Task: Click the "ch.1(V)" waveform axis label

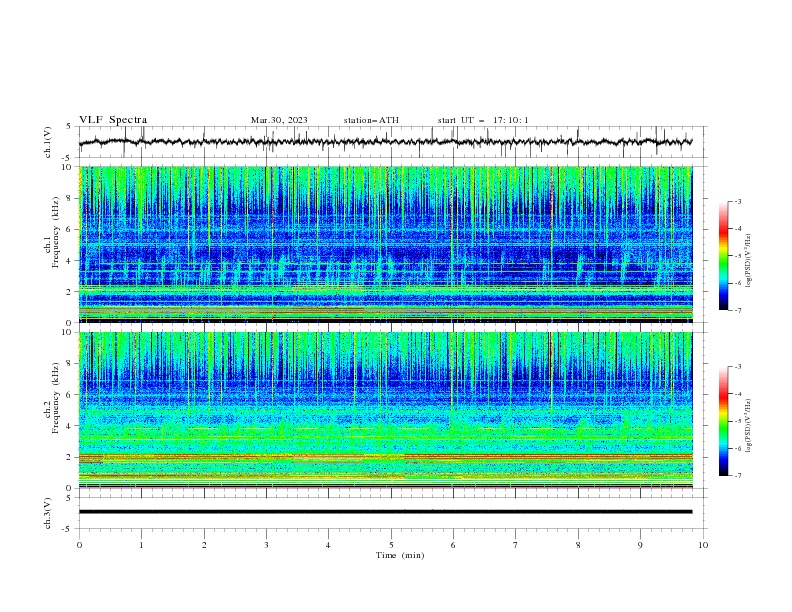Action: [48, 142]
